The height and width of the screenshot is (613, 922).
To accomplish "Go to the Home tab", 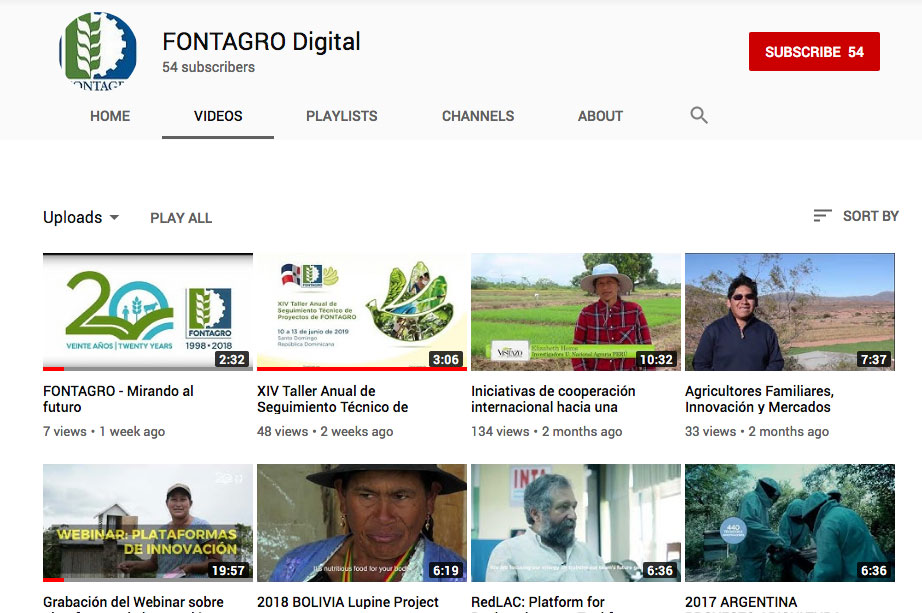I will [110, 116].
